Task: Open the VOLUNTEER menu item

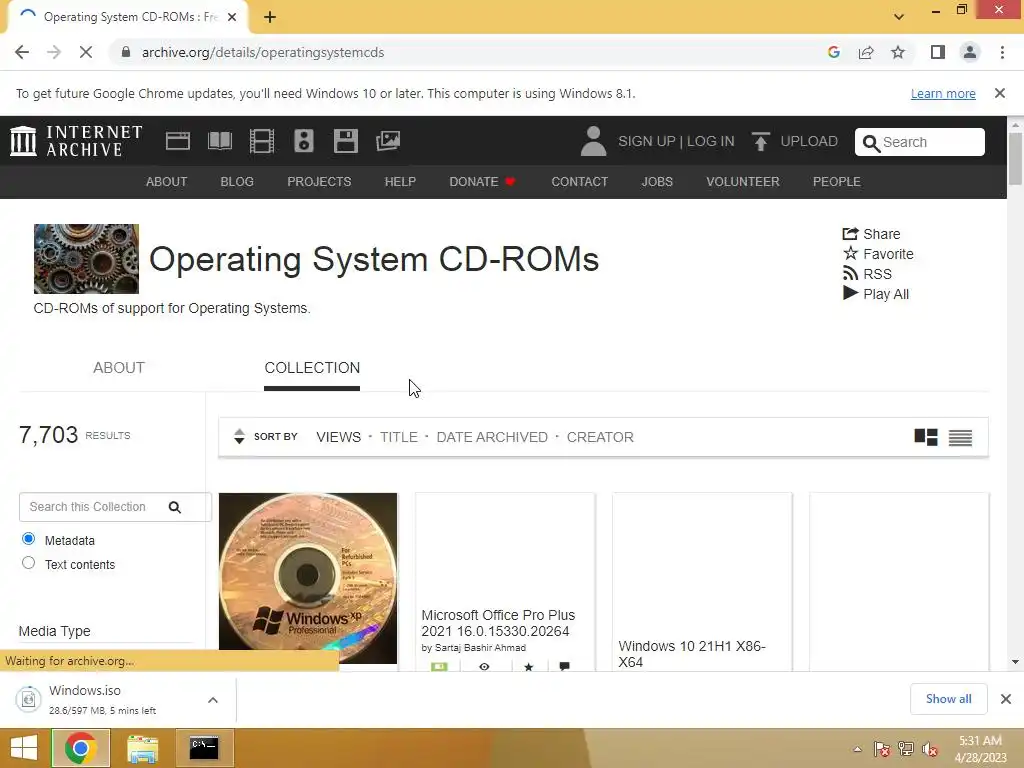Action: 743,182
